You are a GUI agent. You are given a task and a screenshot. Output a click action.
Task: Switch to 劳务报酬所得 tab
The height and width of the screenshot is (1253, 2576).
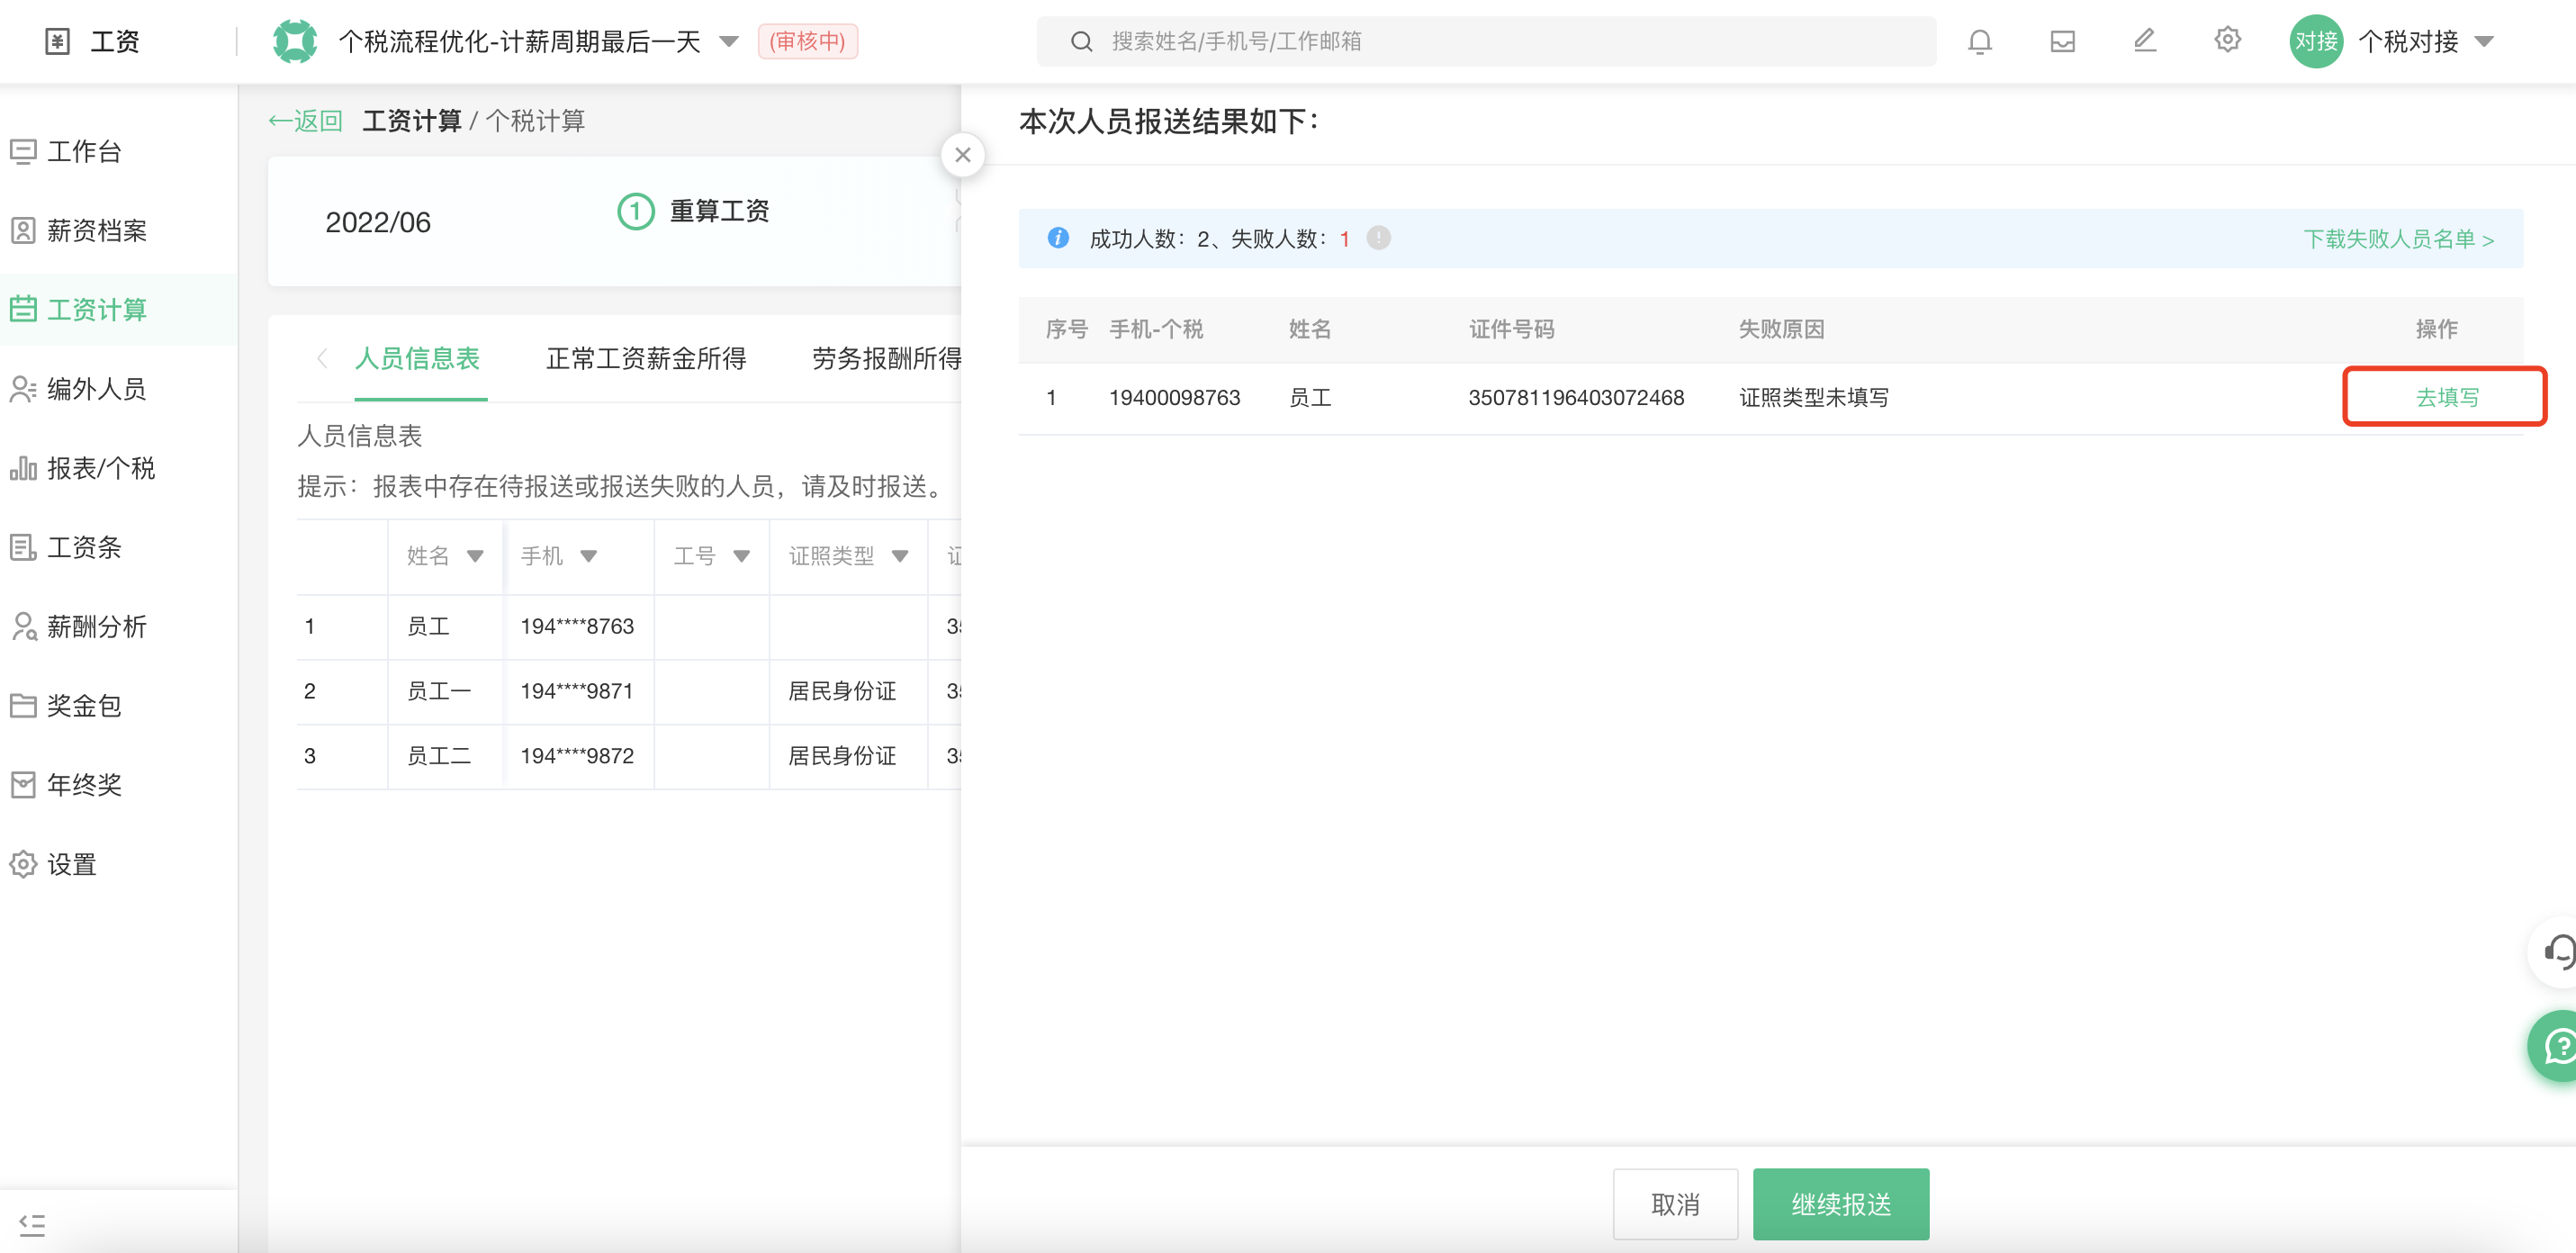point(886,358)
